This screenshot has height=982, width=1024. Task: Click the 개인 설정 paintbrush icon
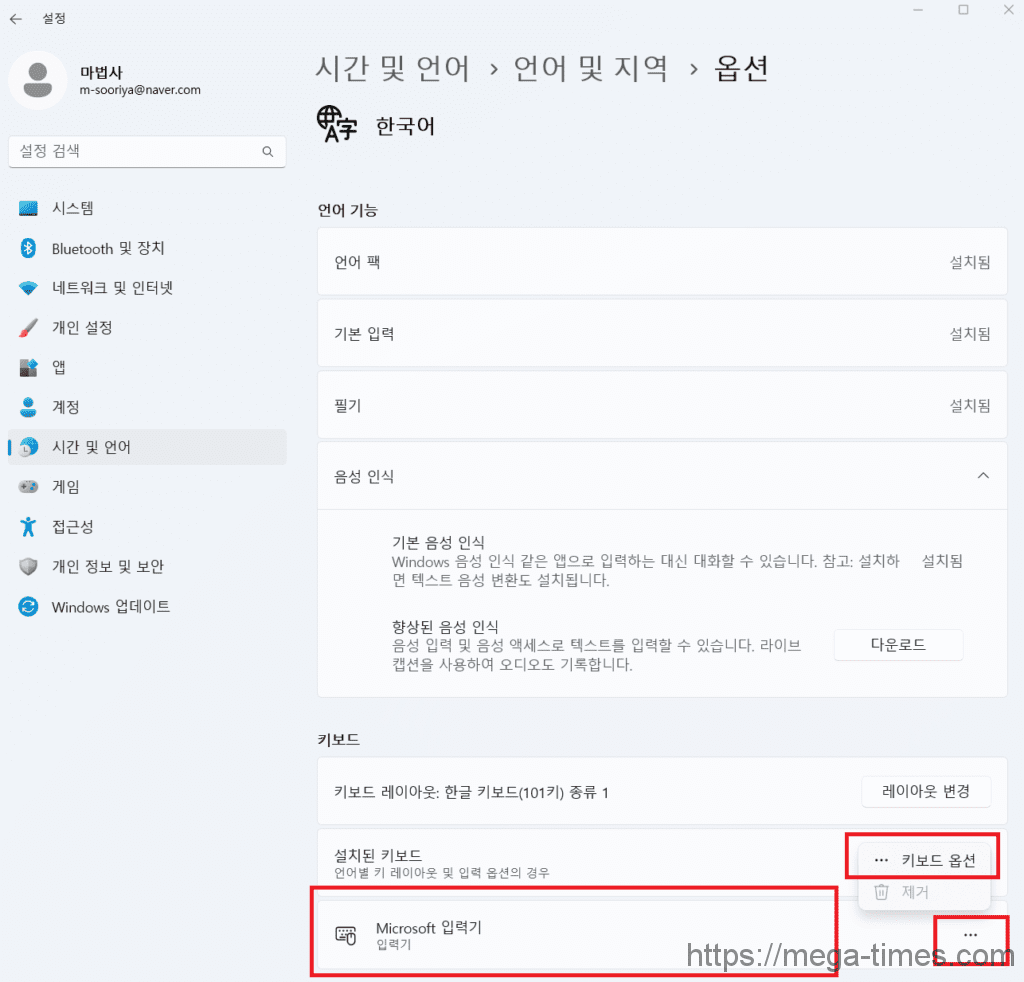coord(29,328)
